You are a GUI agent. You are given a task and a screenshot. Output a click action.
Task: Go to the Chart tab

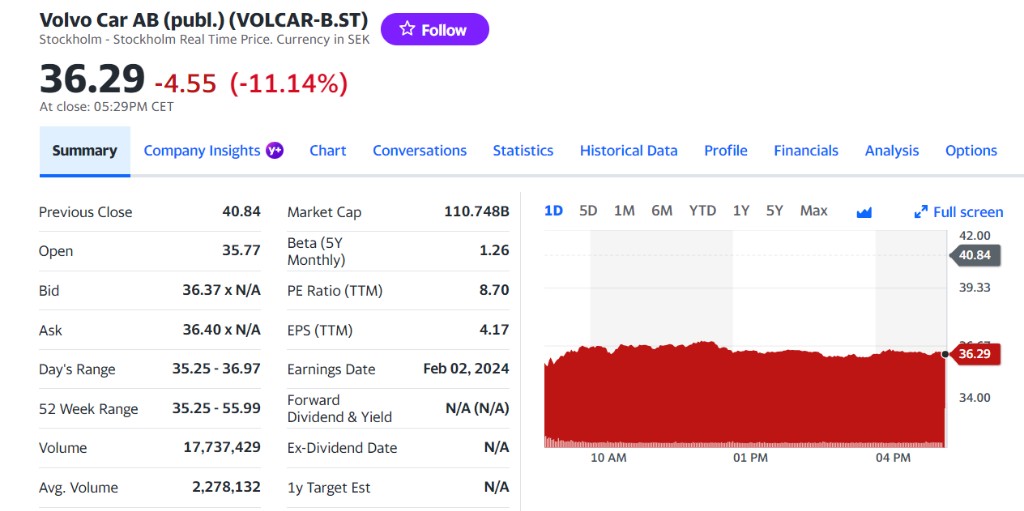[x=328, y=150]
